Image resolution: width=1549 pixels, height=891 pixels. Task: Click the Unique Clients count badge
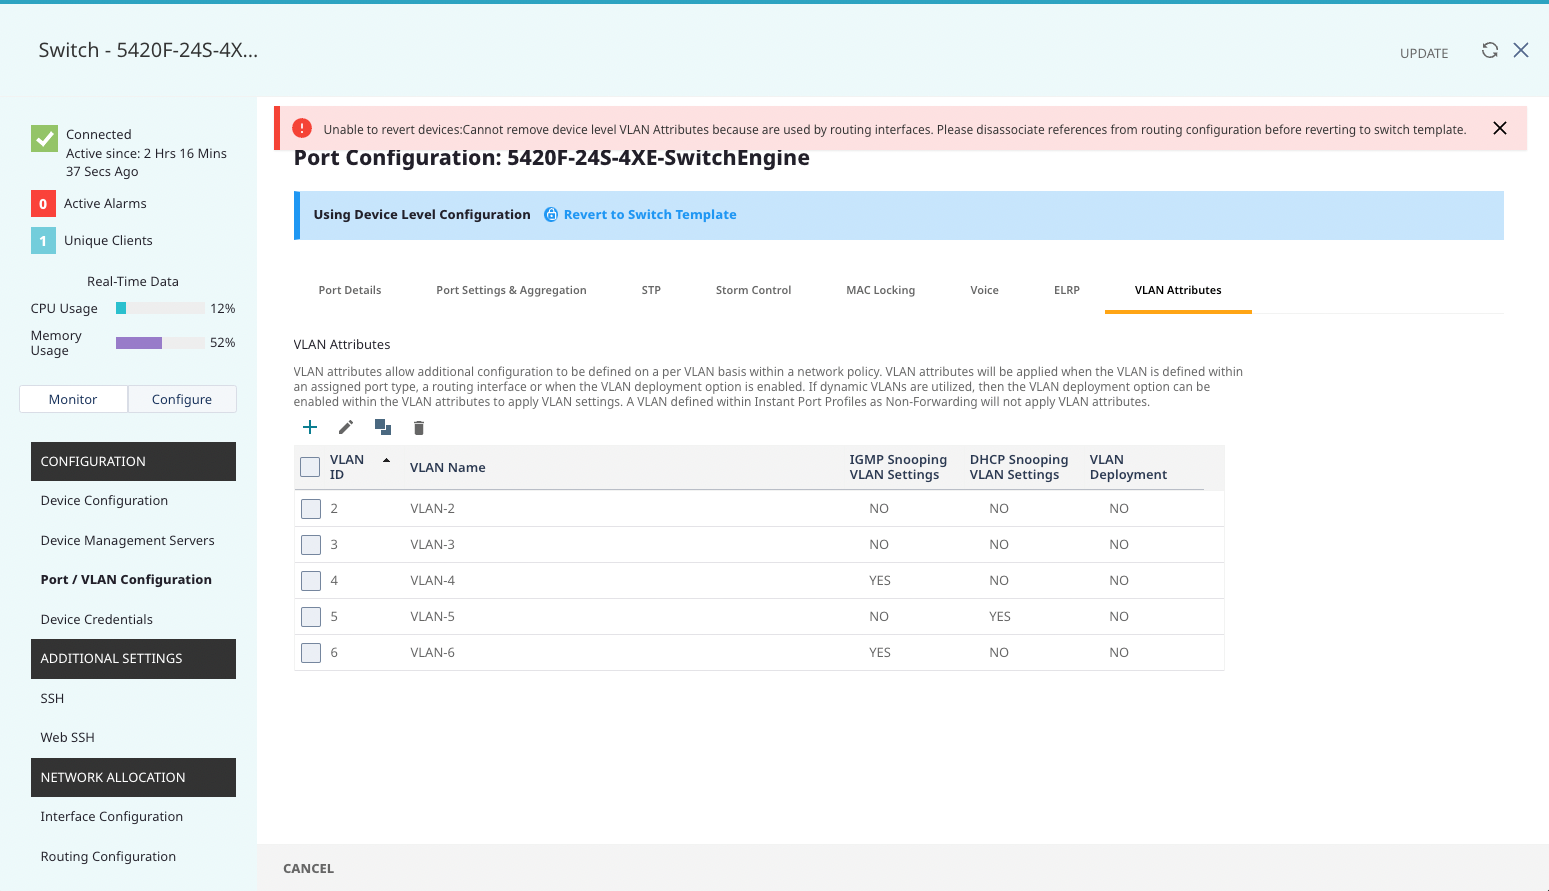tap(43, 241)
